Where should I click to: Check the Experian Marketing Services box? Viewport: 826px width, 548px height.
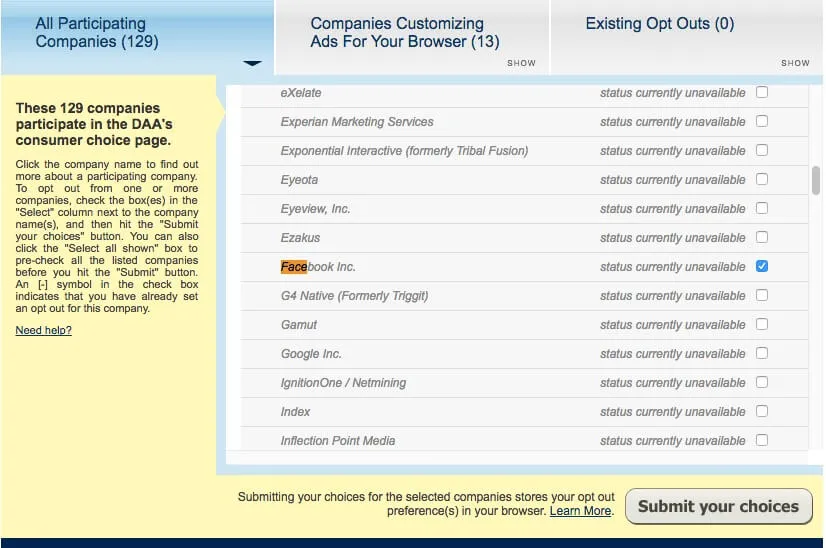click(762, 122)
